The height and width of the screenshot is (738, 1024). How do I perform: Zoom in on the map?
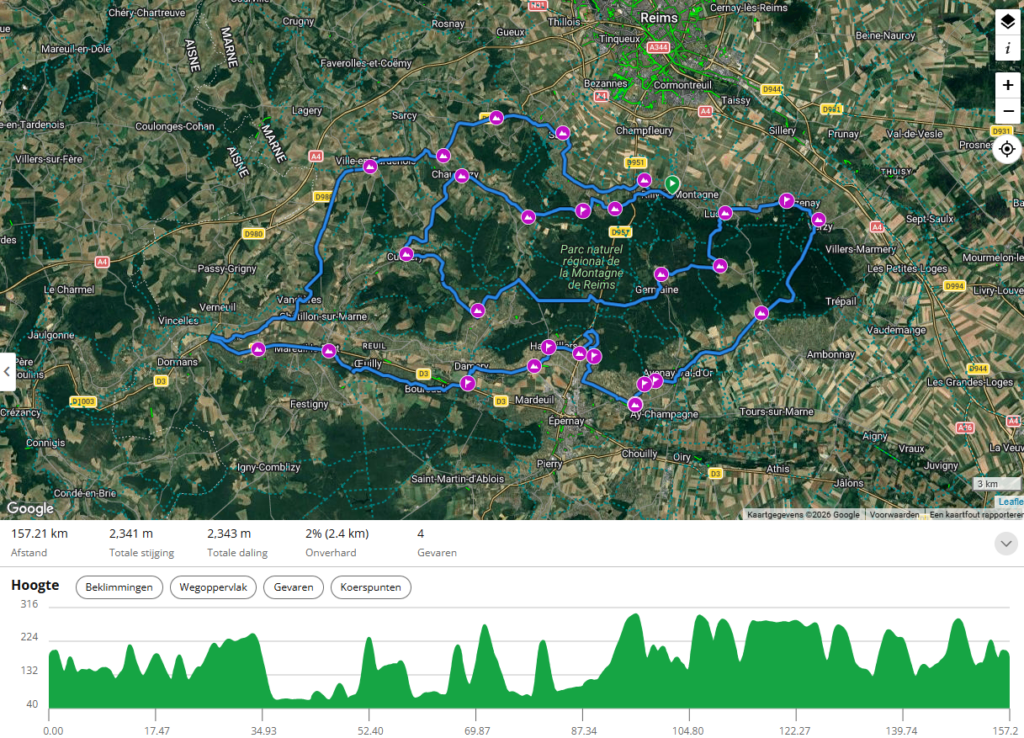coord(1008,85)
